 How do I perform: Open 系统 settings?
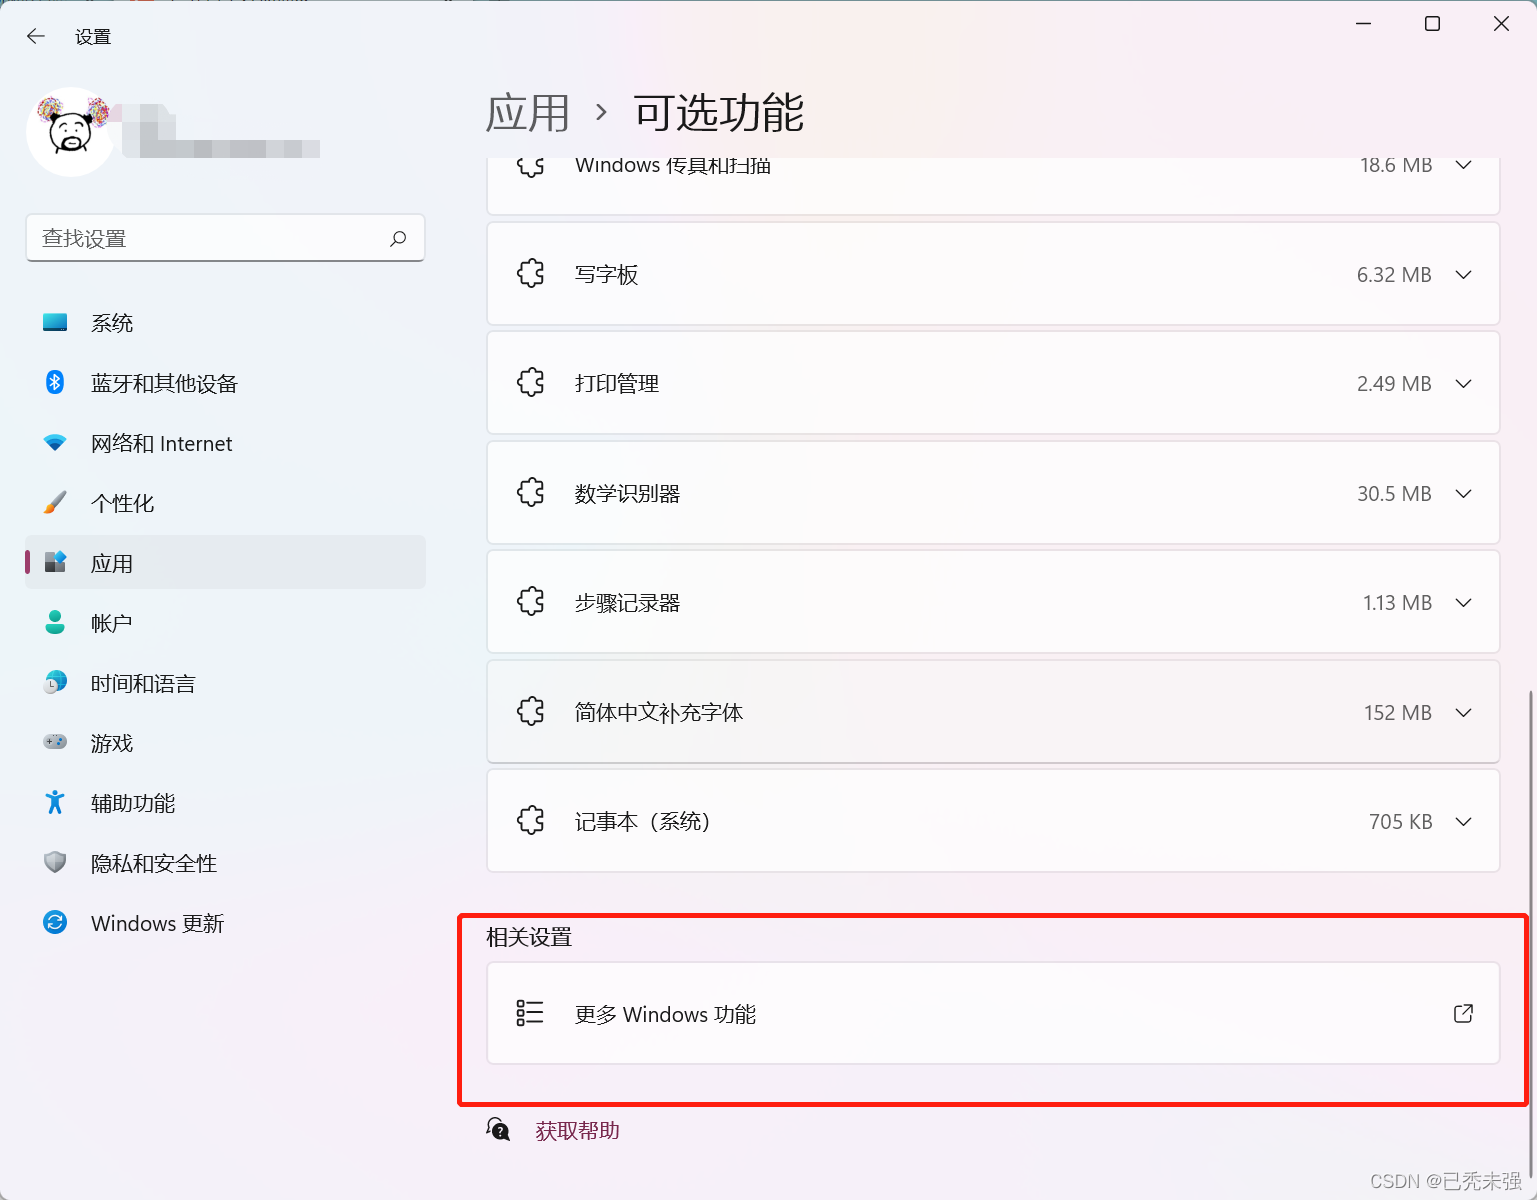225,323
